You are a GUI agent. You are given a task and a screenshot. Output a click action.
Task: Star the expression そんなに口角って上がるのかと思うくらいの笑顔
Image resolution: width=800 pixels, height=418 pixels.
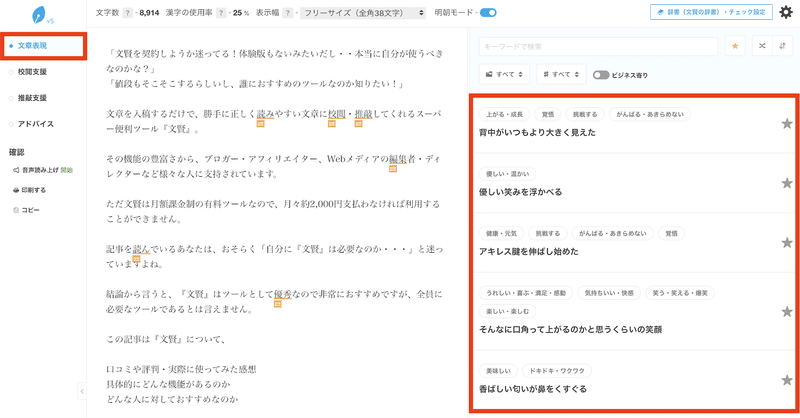787,311
